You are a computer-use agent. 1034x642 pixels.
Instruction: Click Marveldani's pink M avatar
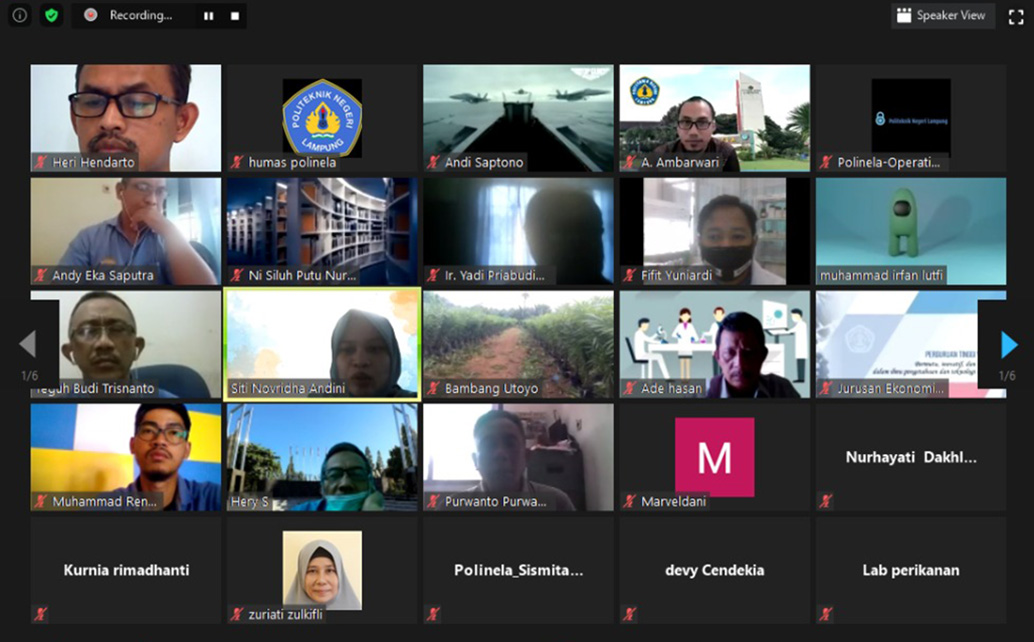click(x=714, y=457)
